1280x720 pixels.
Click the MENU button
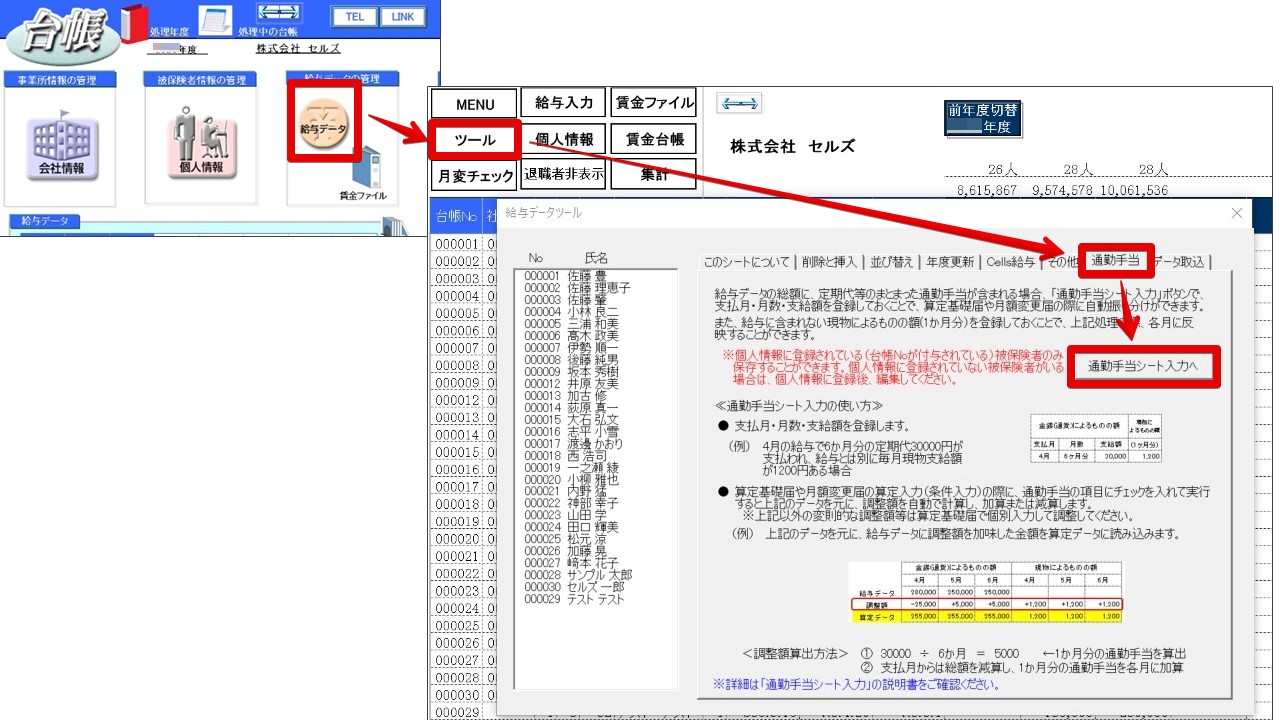(x=475, y=104)
